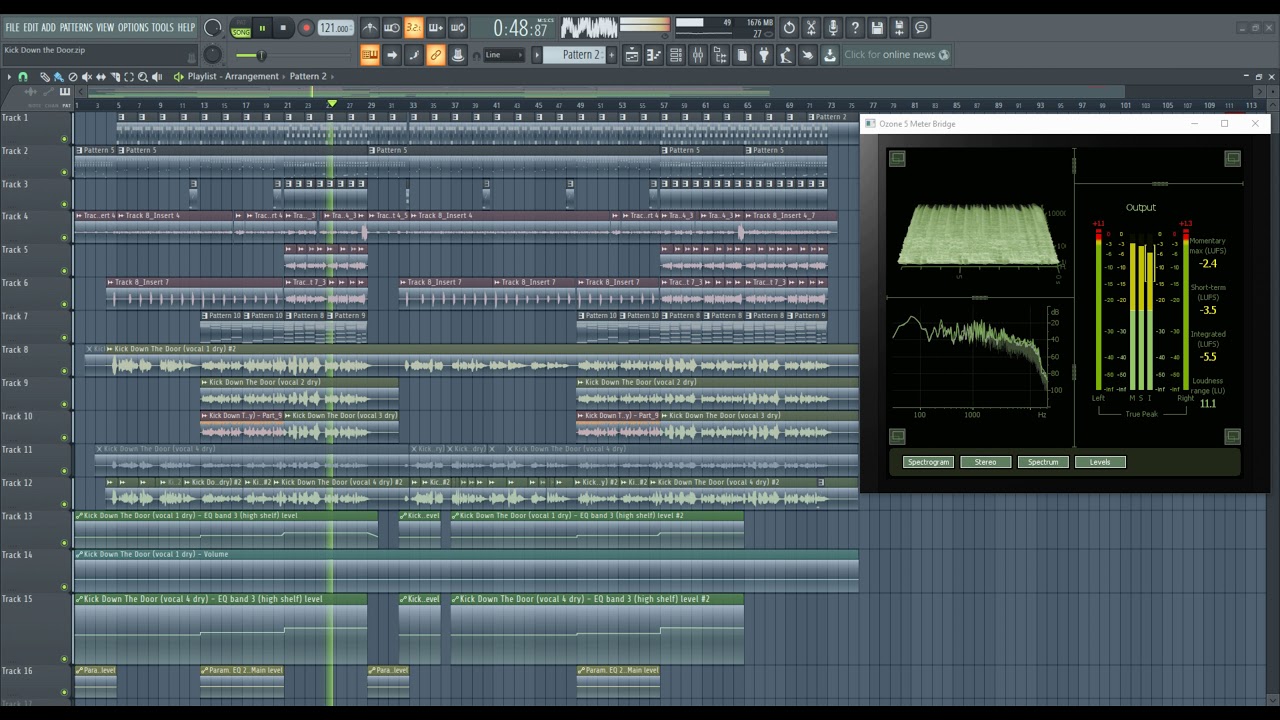
Task: Click the Playlist - Arrangement breadcrumb
Action: click(233, 77)
